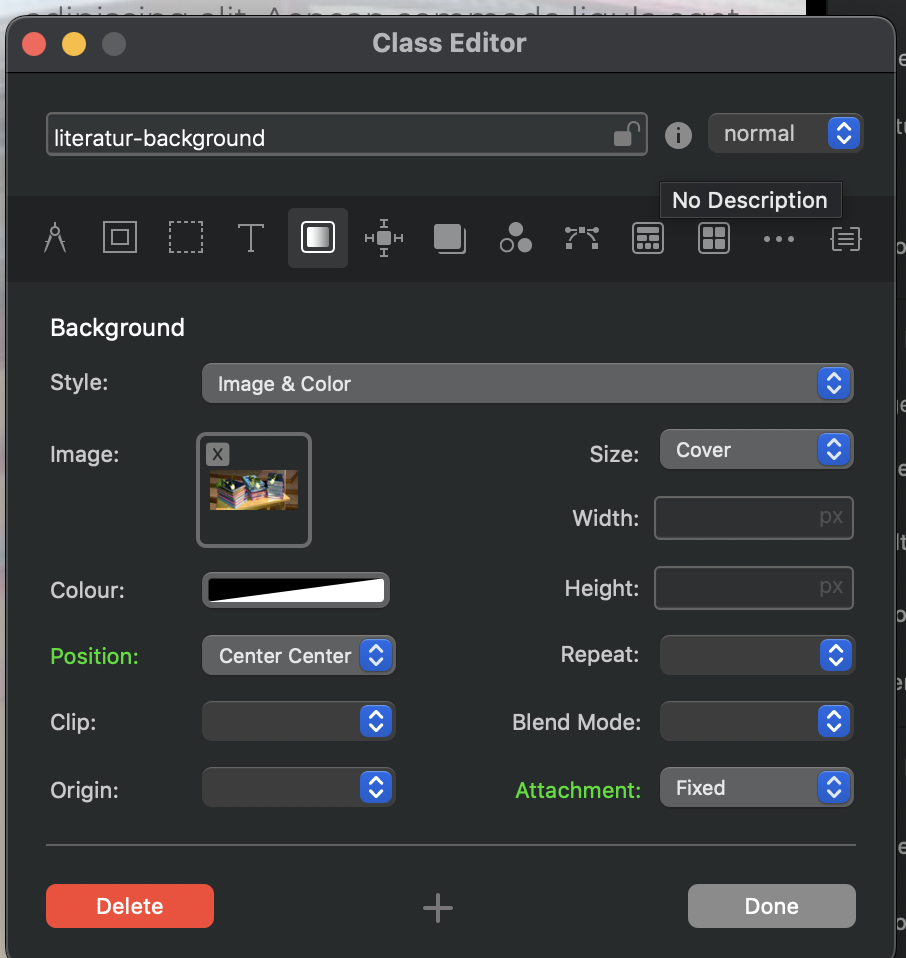906x958 pixels.
Task: Open the grid layout tab icon
Action: point(713,238)
